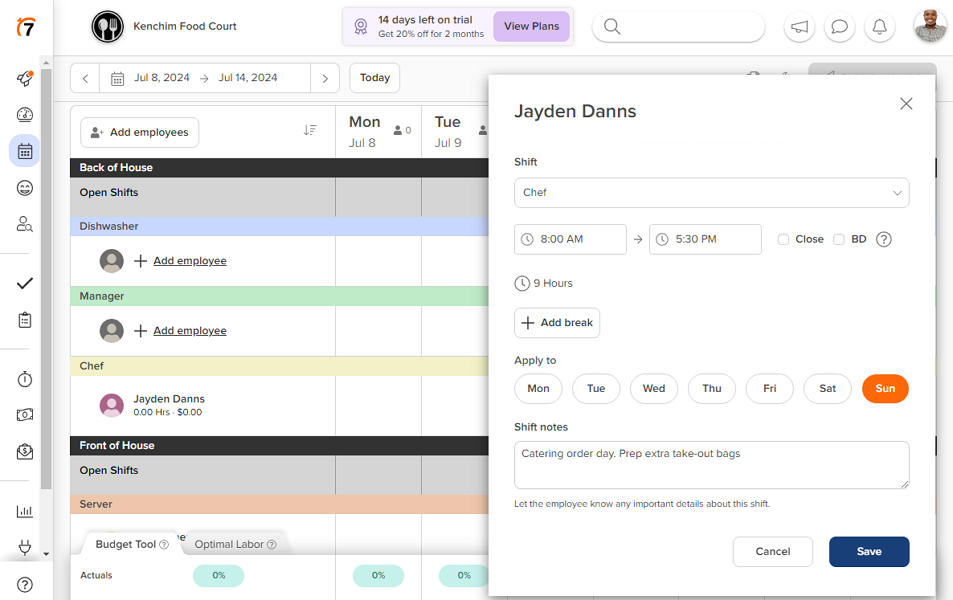
Task: Click the BD help question mark icon
Action: point(884,240)
